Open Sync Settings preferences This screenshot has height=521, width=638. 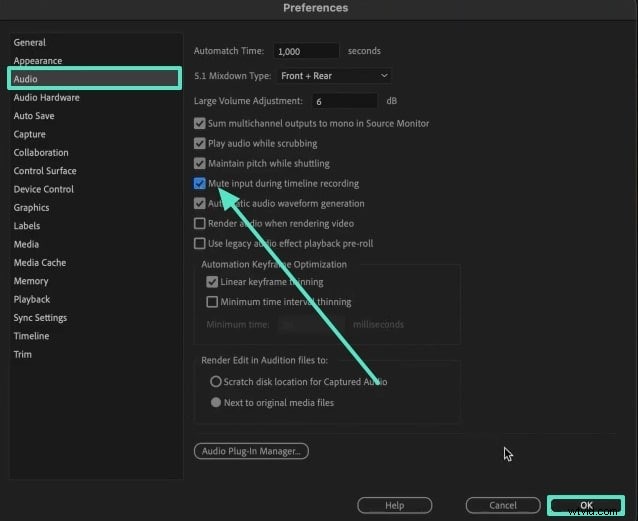point(40,317)
